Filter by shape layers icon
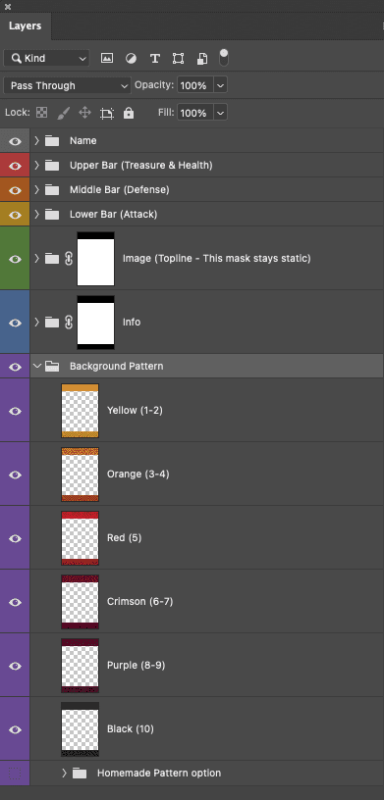The width and height of the screenshot is (384, 800). (178, 58)
